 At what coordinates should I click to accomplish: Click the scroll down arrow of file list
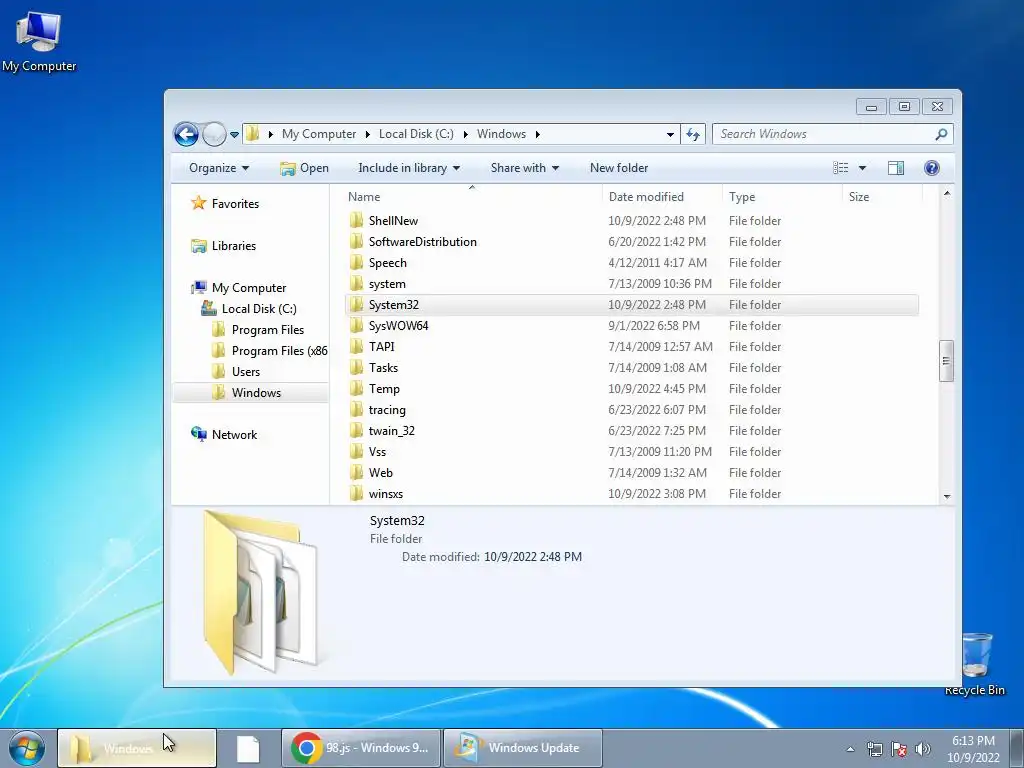946,497
